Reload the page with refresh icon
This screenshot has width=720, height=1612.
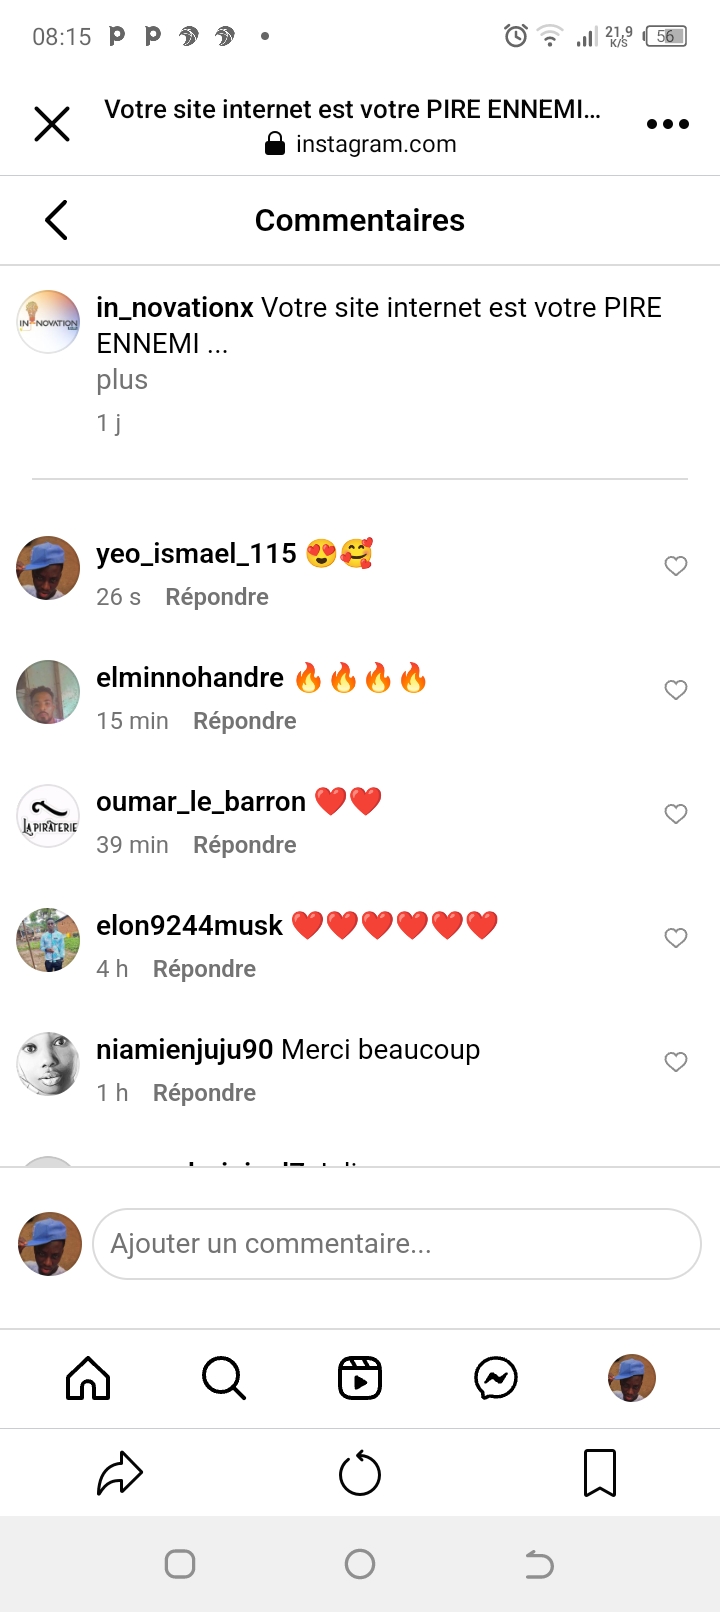360,1474
